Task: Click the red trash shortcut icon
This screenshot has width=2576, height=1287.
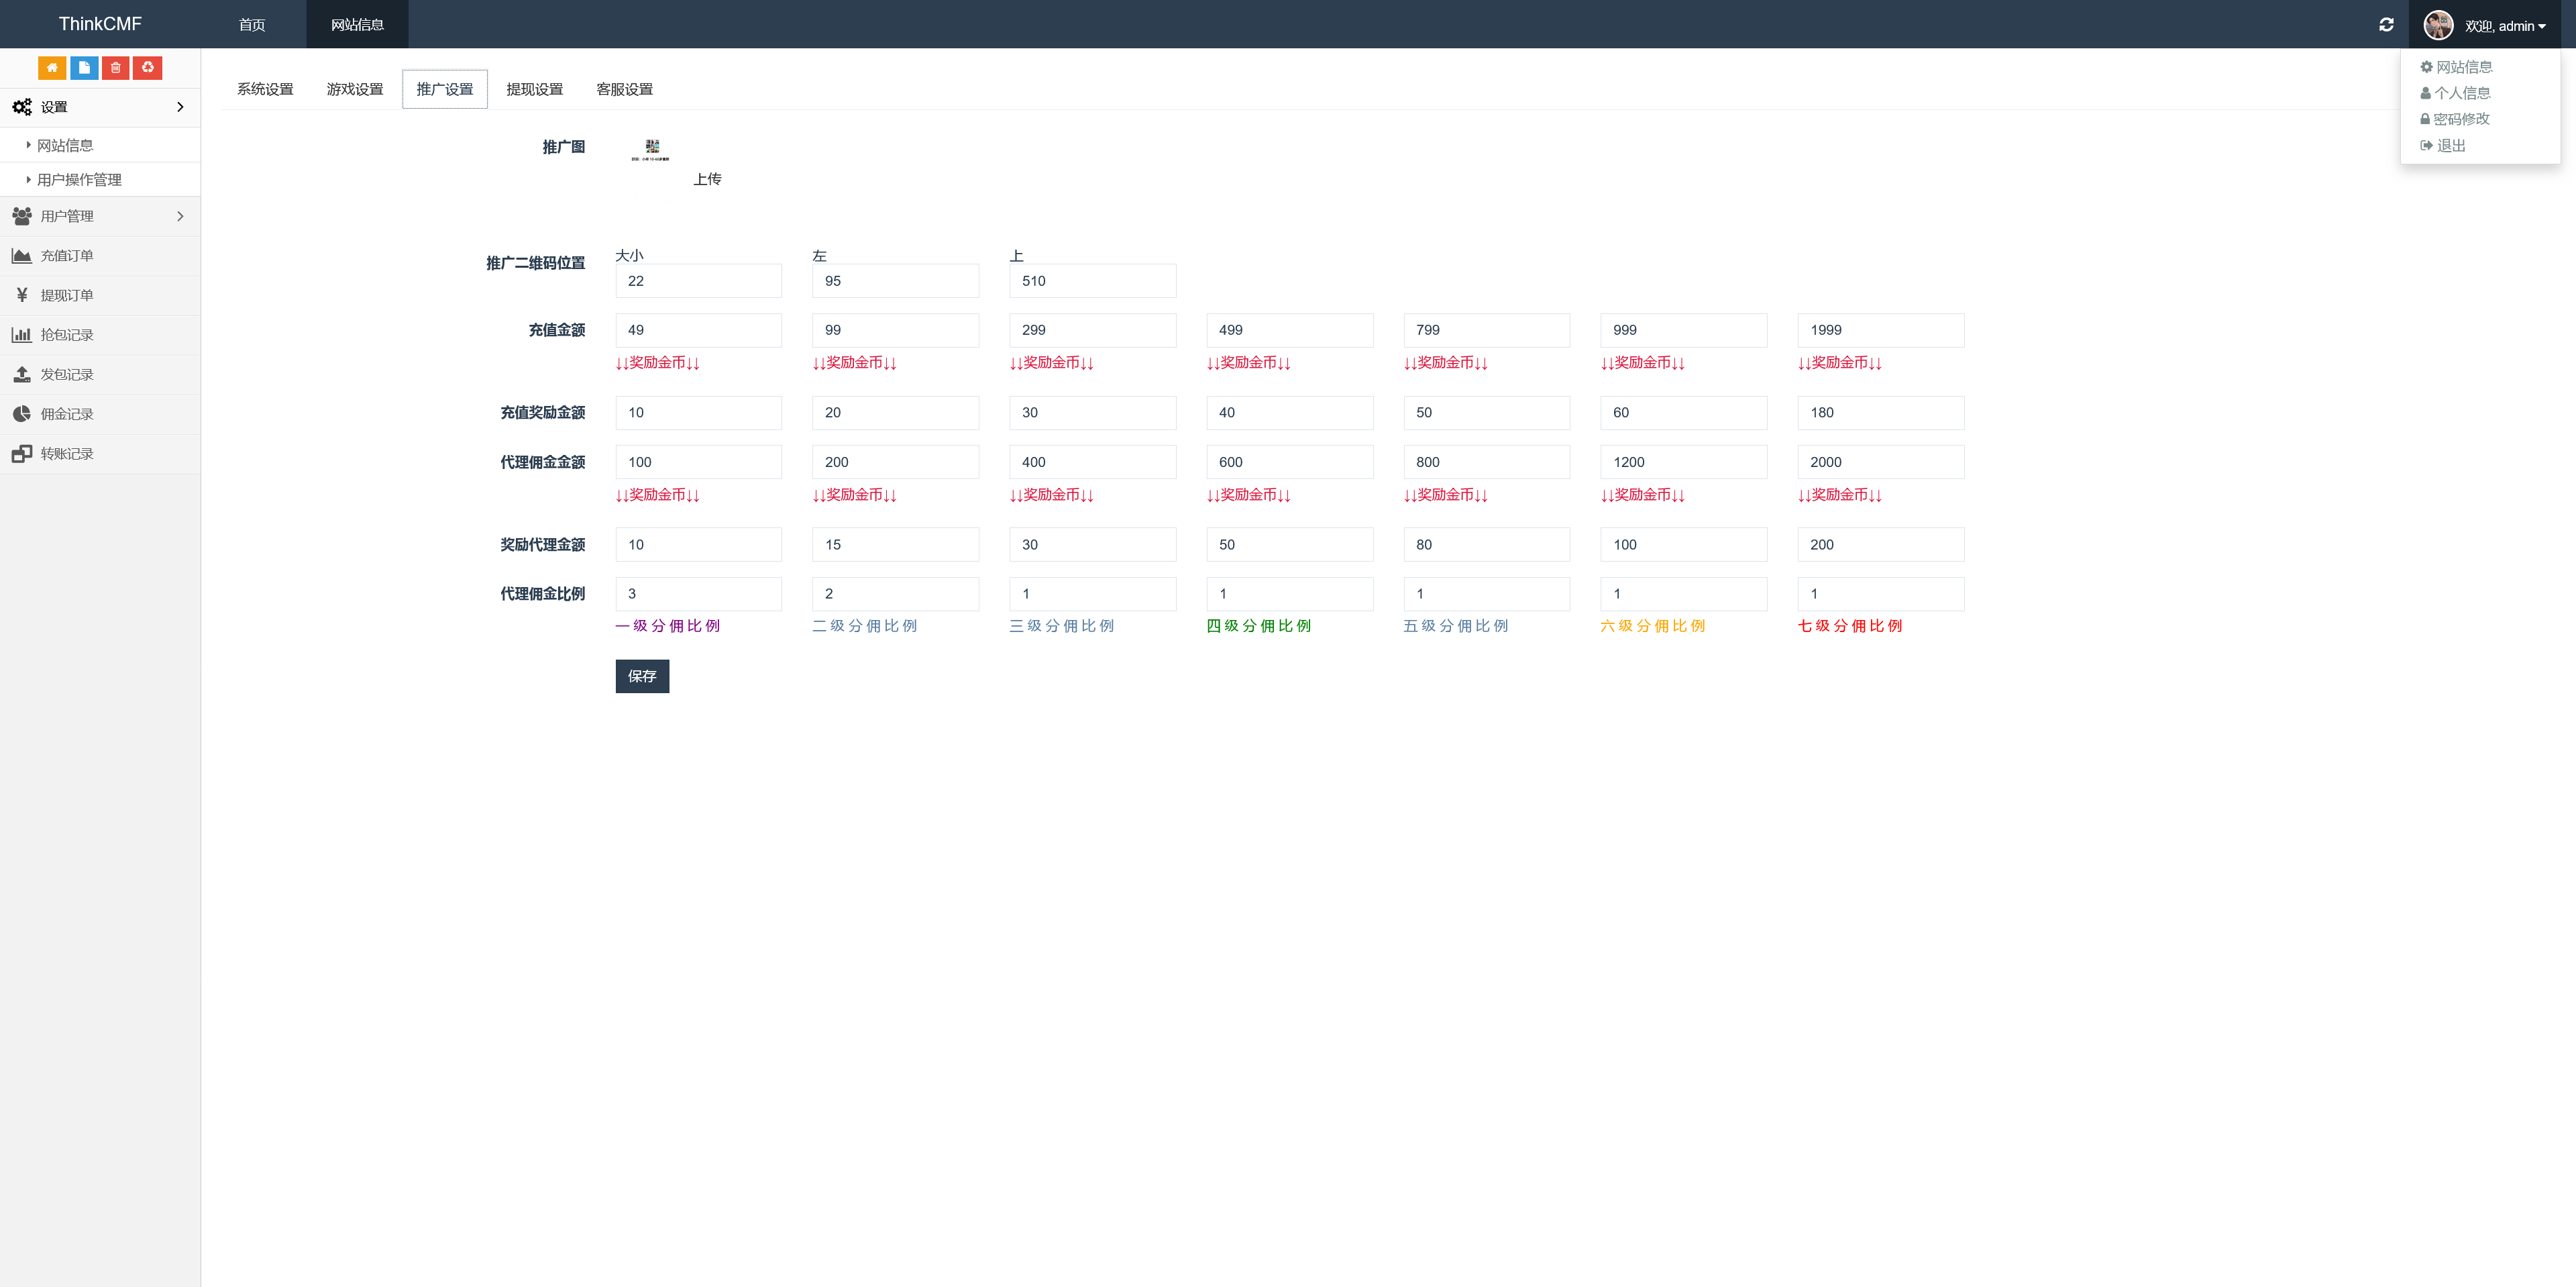Action: 116,67
